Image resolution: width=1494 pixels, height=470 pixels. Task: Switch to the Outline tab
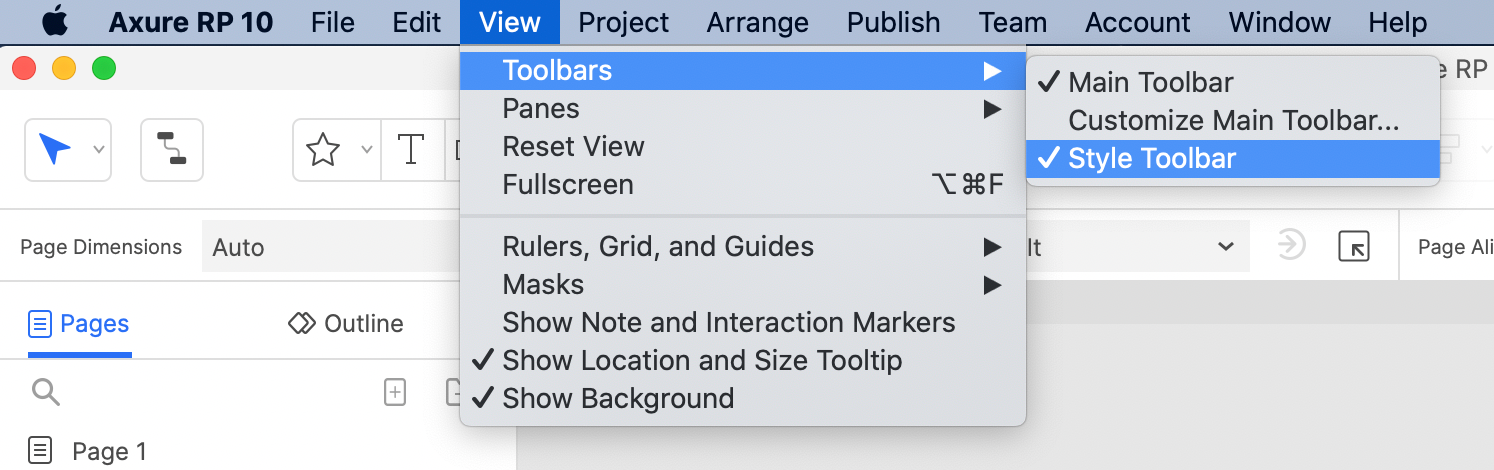tap(346, 323)
